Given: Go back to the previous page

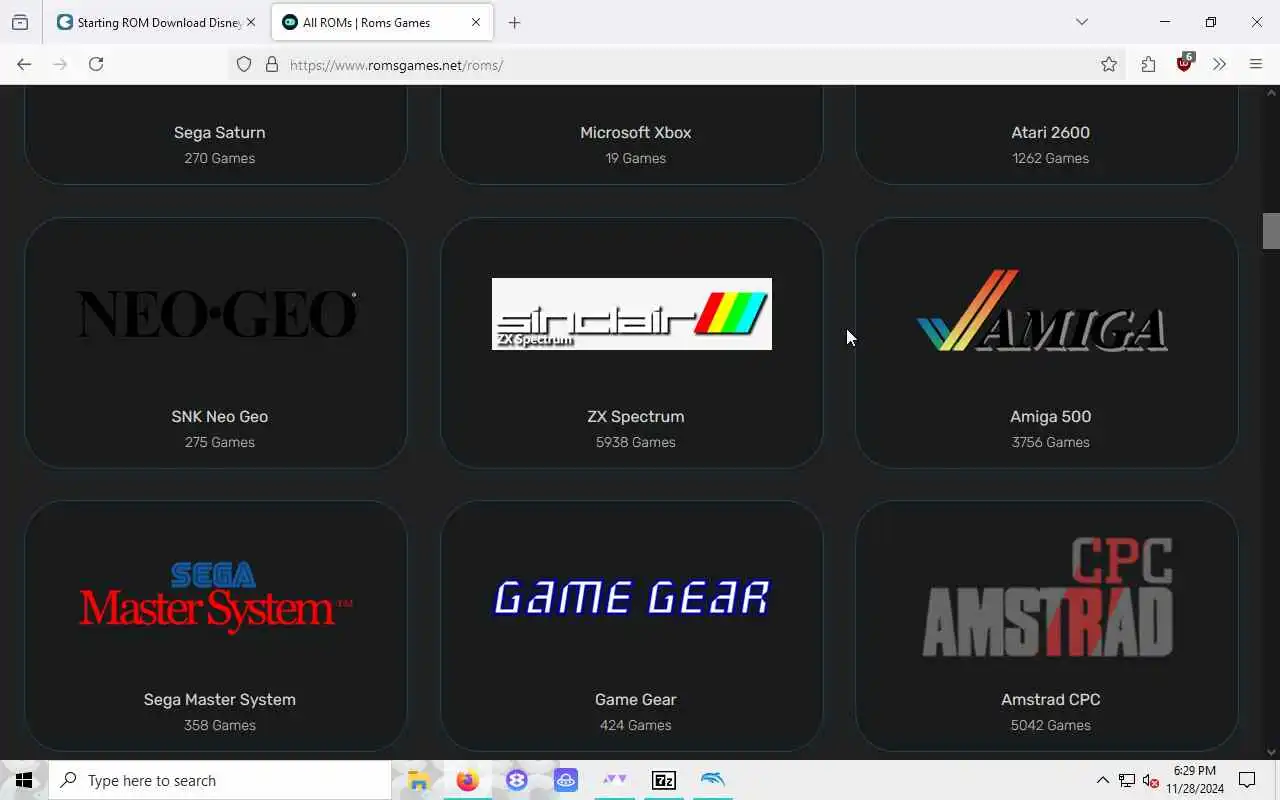Looking at the screenshot, I should (24, 64).
